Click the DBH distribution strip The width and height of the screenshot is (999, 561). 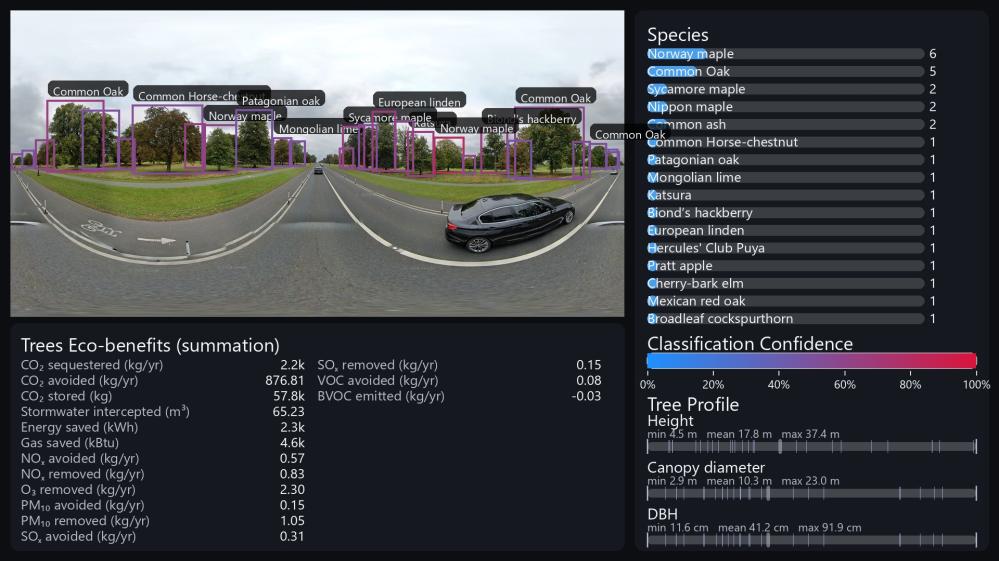tap(811, 540)
